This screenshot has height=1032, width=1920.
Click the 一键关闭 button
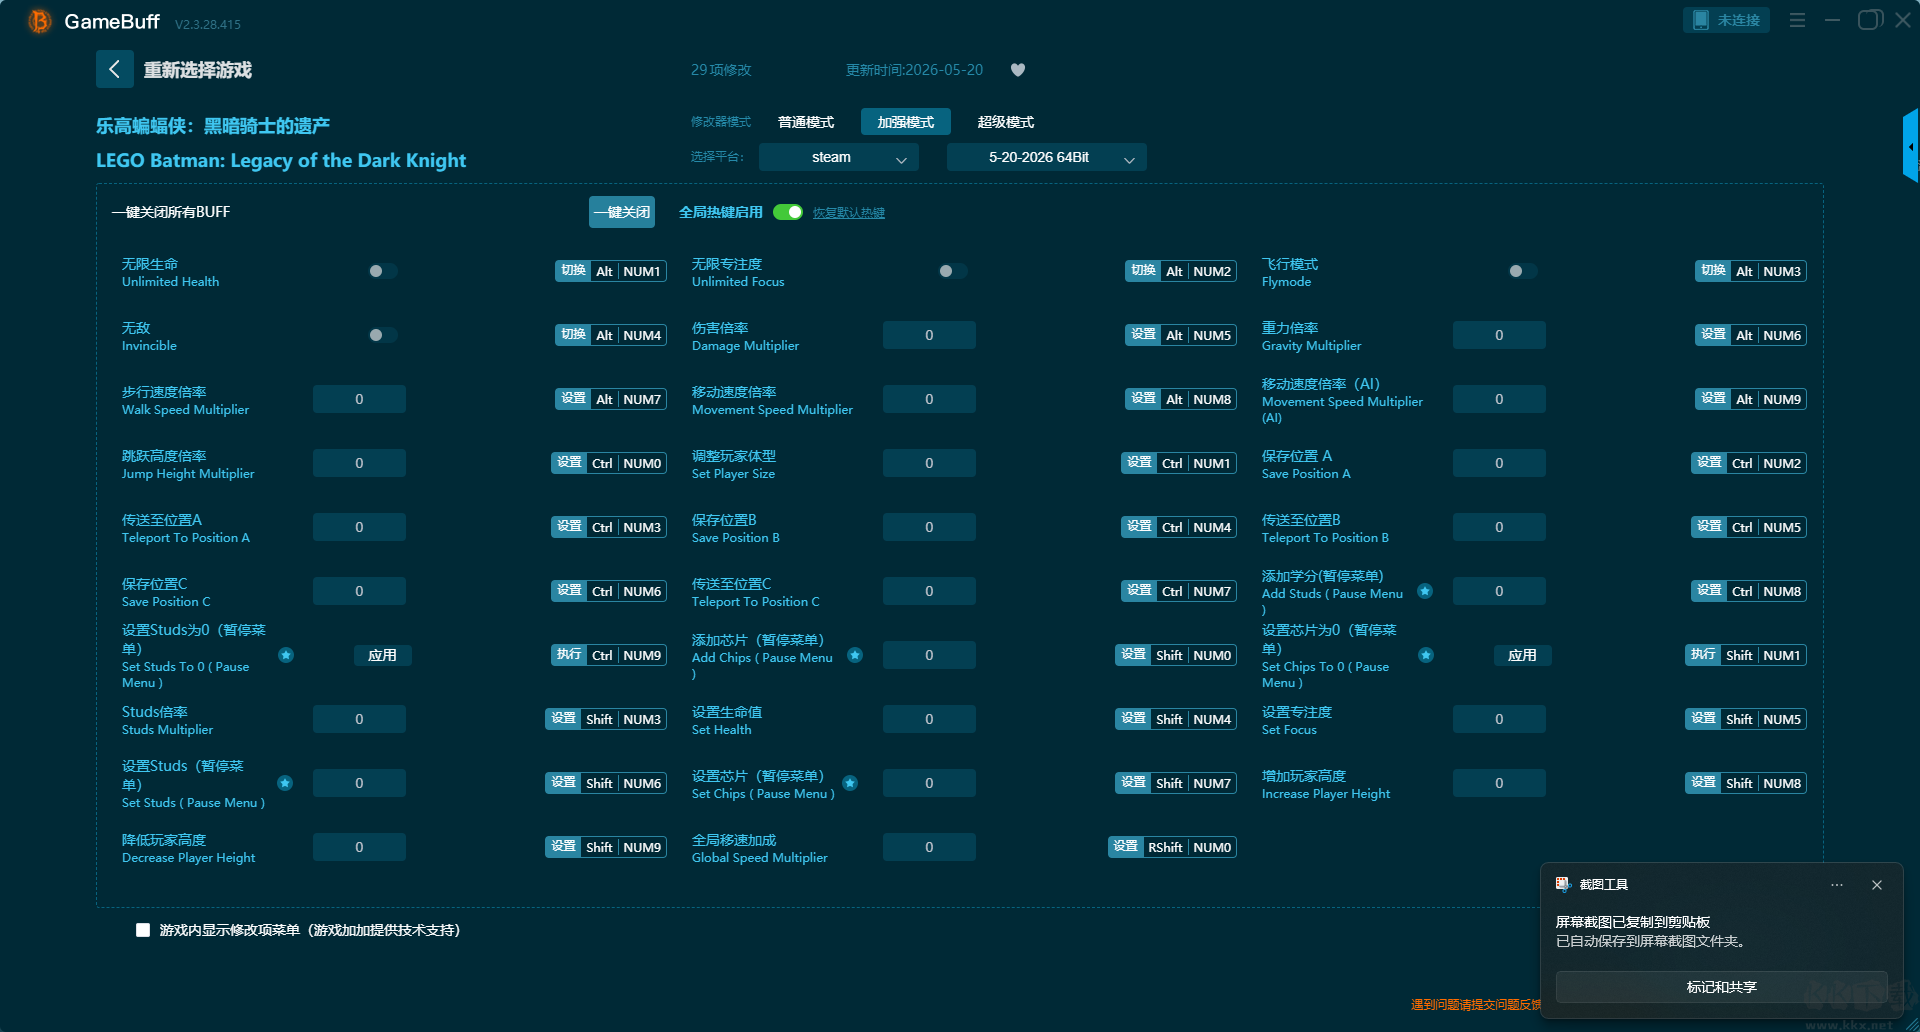622,212
